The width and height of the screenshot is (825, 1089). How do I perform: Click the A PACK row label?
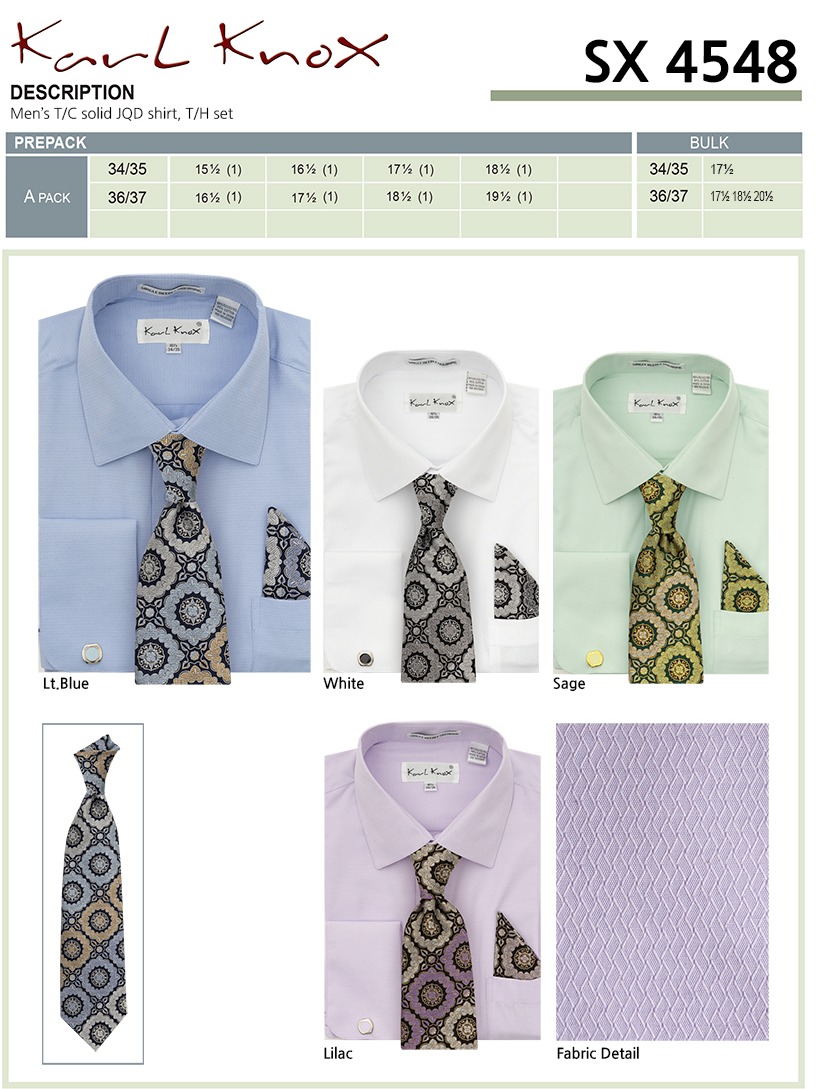[47, 197]
